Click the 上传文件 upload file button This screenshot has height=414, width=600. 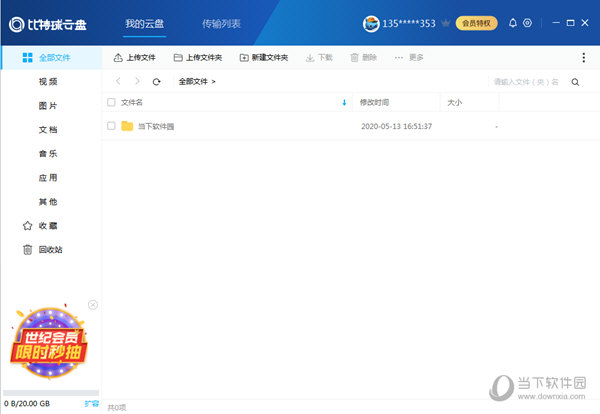tap(135, 58)
